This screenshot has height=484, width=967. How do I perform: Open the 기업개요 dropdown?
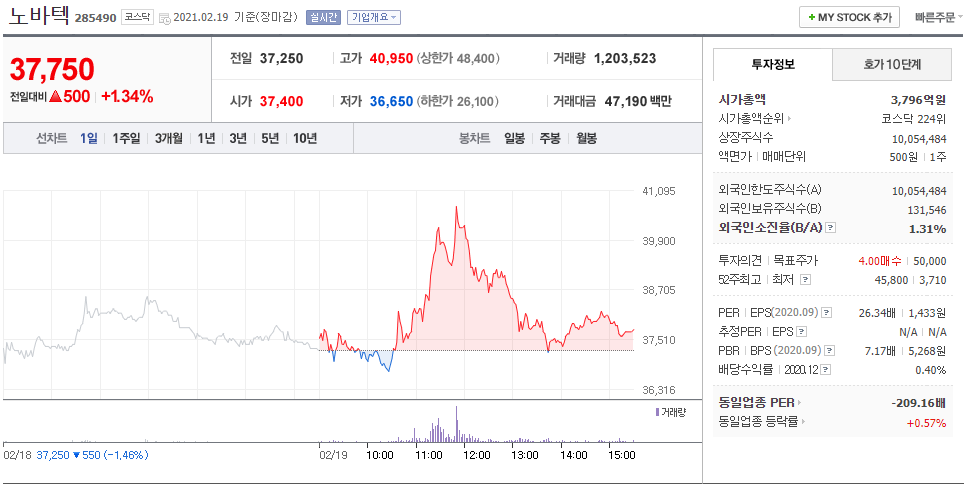coord(374,17)
